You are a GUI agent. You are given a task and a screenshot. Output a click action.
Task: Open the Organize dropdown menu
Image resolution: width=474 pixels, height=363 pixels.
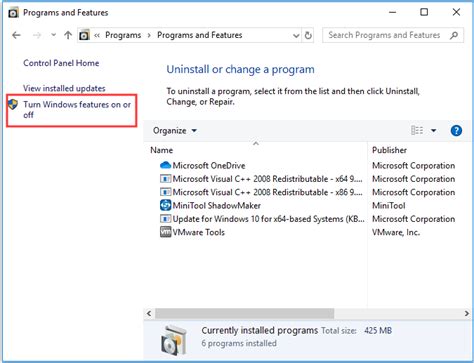point(175,131)
